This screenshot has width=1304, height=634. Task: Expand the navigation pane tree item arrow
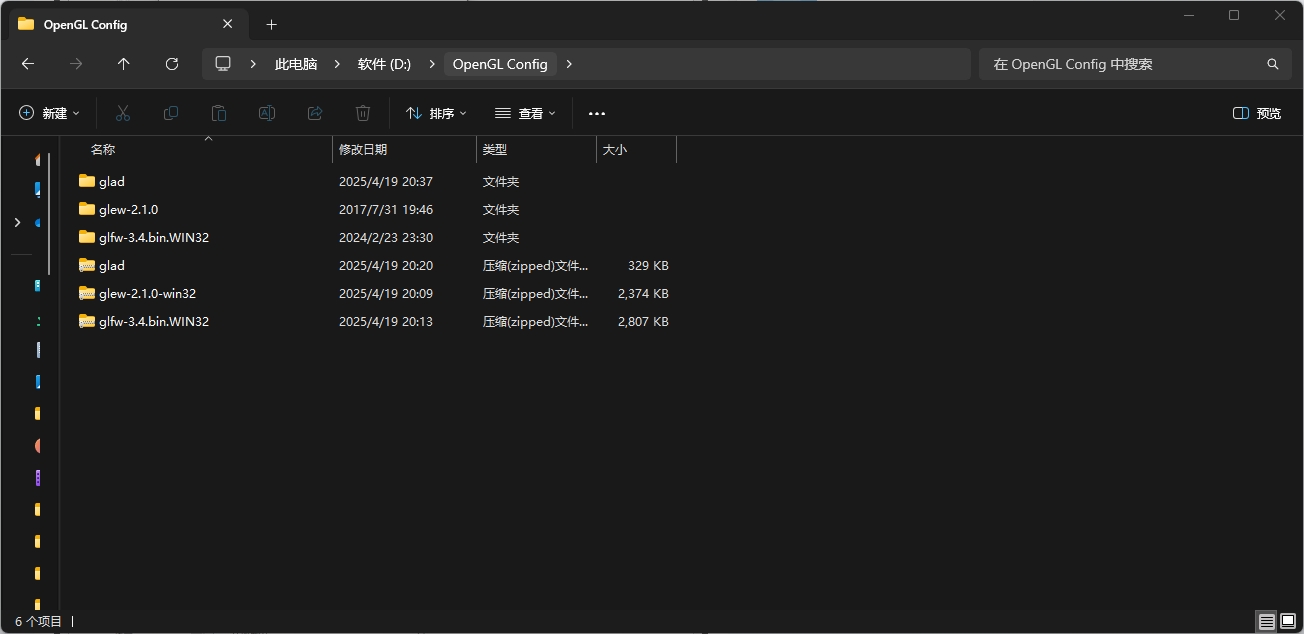click(16, 222)
